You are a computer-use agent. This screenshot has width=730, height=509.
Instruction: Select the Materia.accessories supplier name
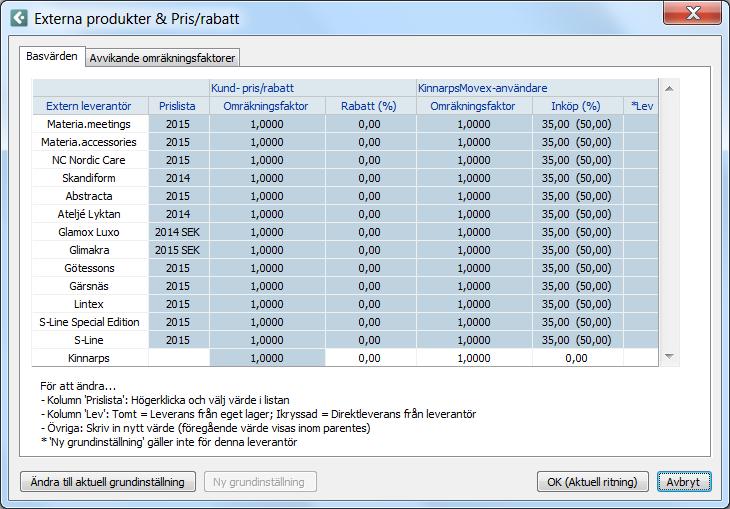tap(90, 143)
